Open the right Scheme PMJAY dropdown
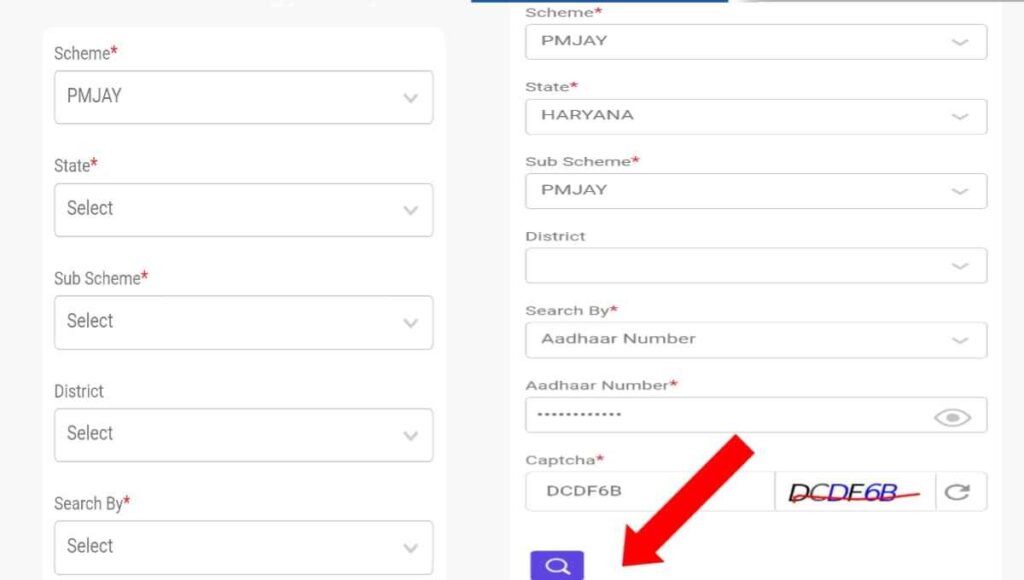Screen dimensions: 1024x580 coord(755,41)
